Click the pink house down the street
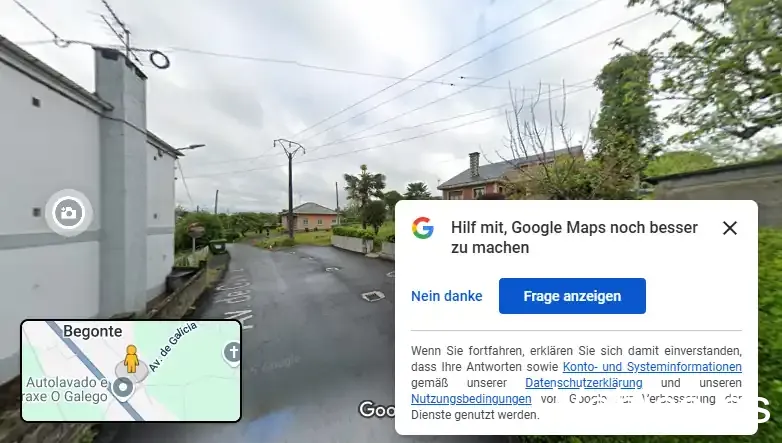 tap(310, 217)
